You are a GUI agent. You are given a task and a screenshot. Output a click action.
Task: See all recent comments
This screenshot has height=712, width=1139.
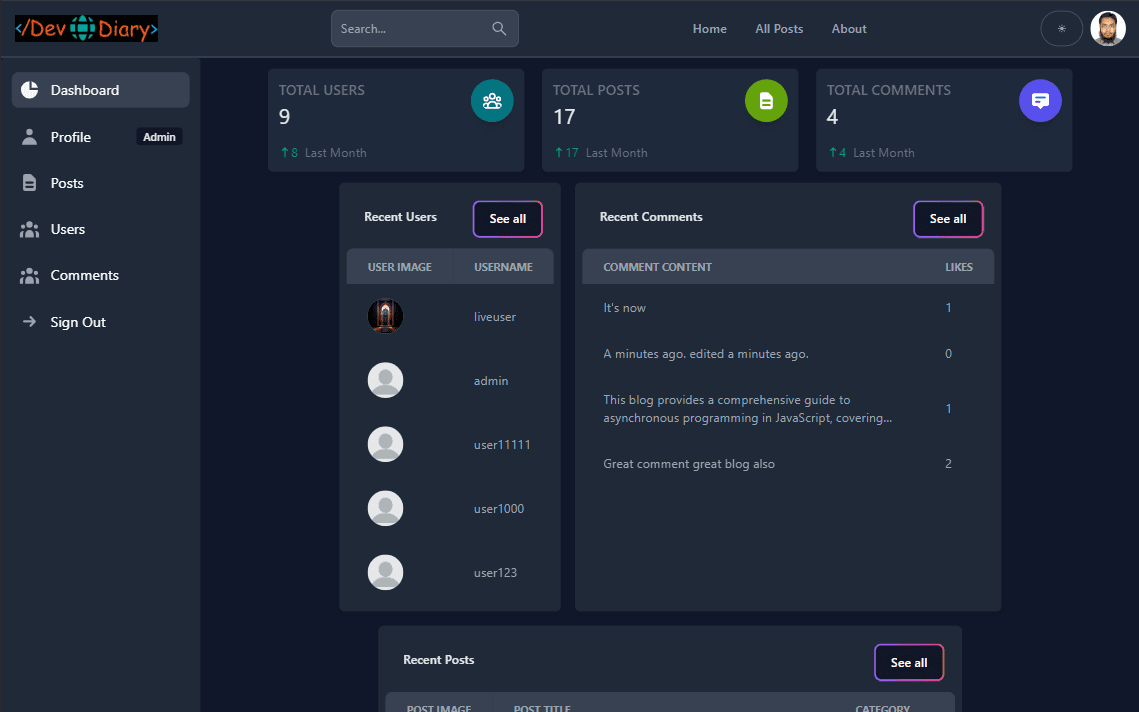point(948,219)
